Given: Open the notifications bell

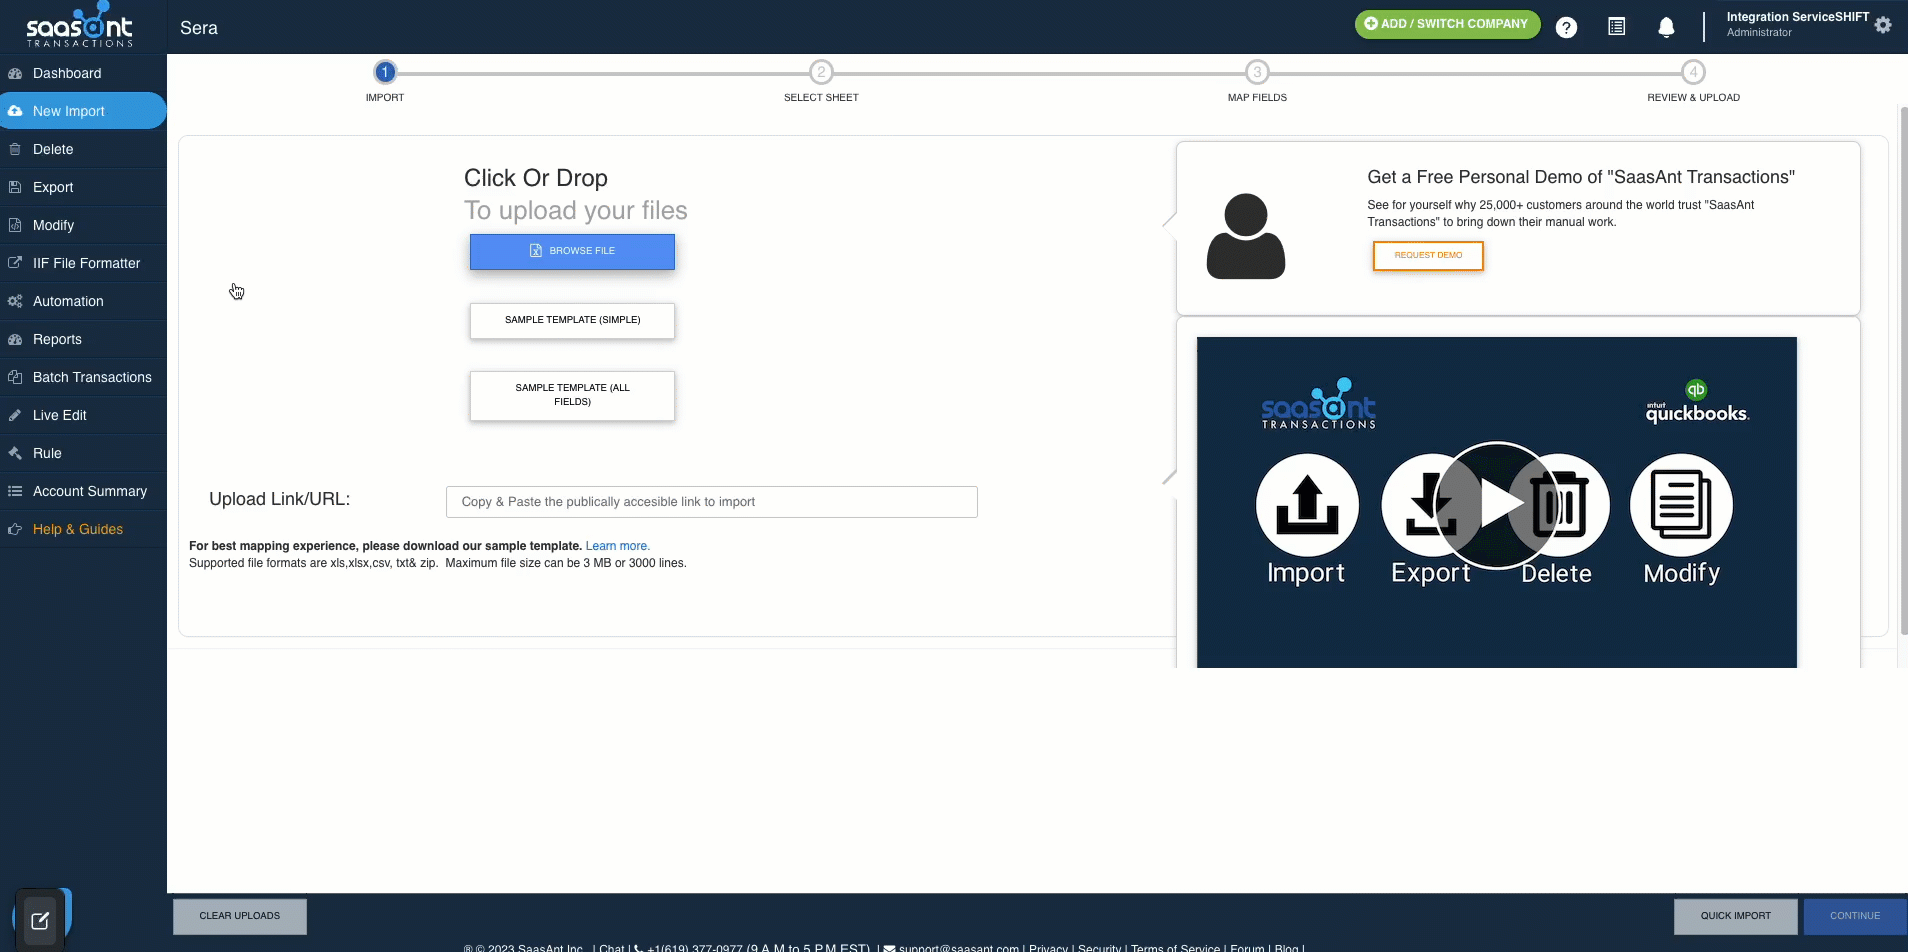Looking at the screenshot, I should [x=1666, y=27].
